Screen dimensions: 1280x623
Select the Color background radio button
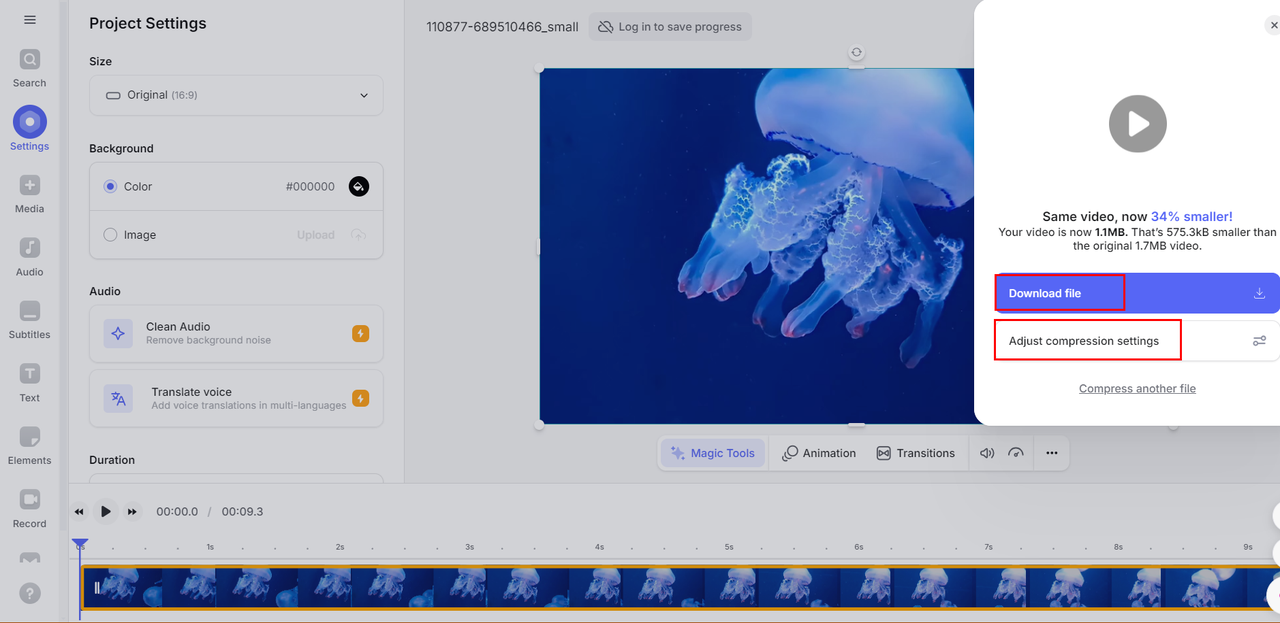point(111,187)
